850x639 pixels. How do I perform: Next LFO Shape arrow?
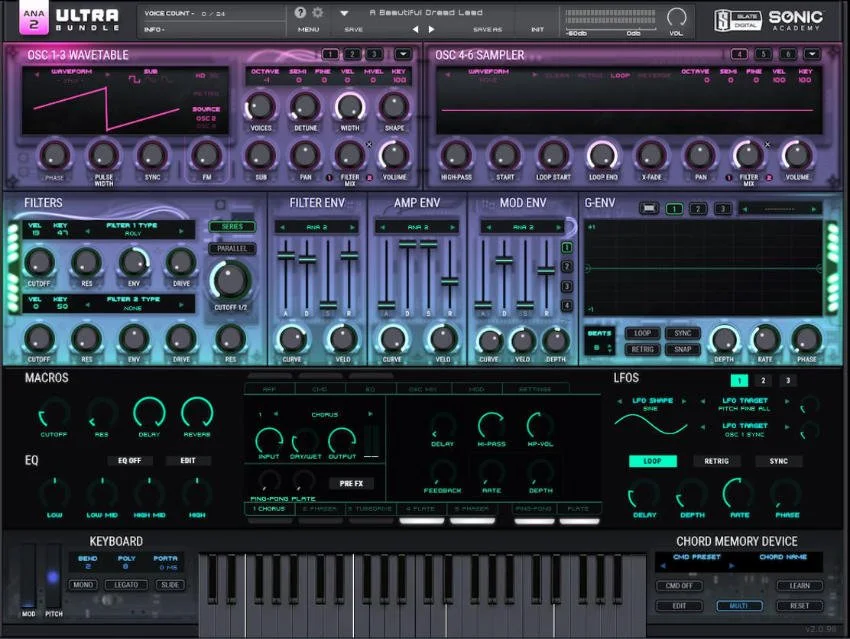(684, 402)
